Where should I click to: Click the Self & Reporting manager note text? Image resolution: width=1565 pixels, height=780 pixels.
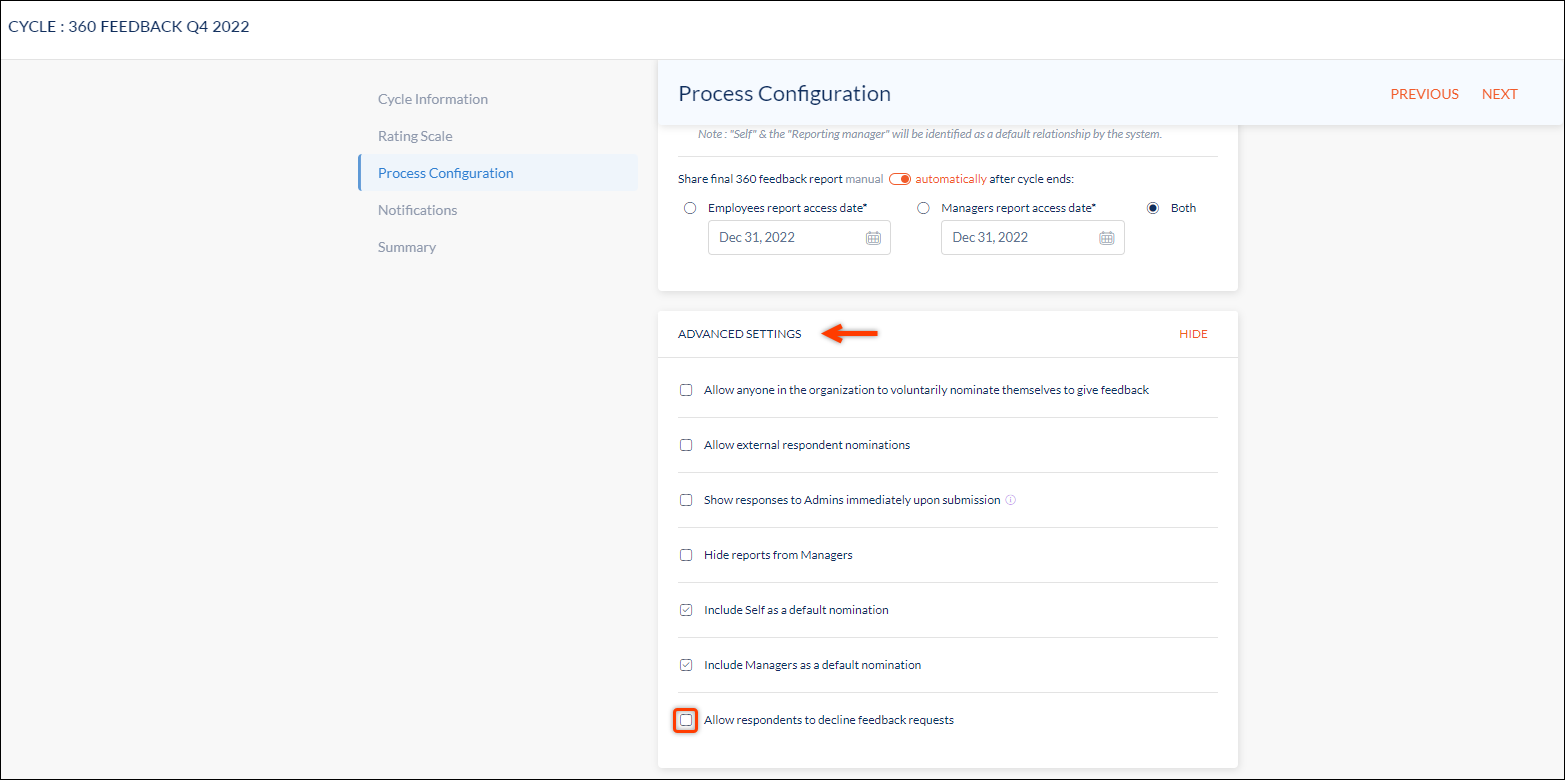click(x=930, y=134)
